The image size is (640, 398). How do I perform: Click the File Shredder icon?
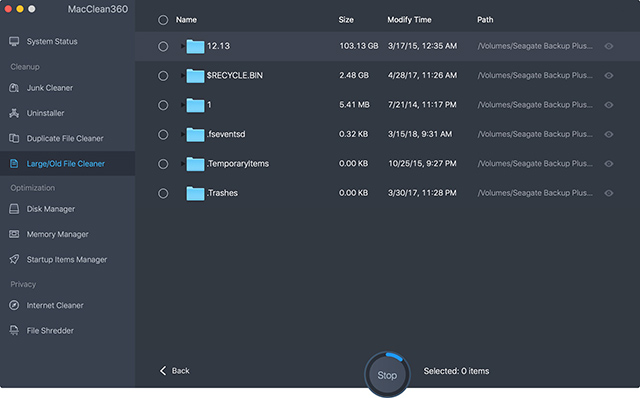[14, 330]
